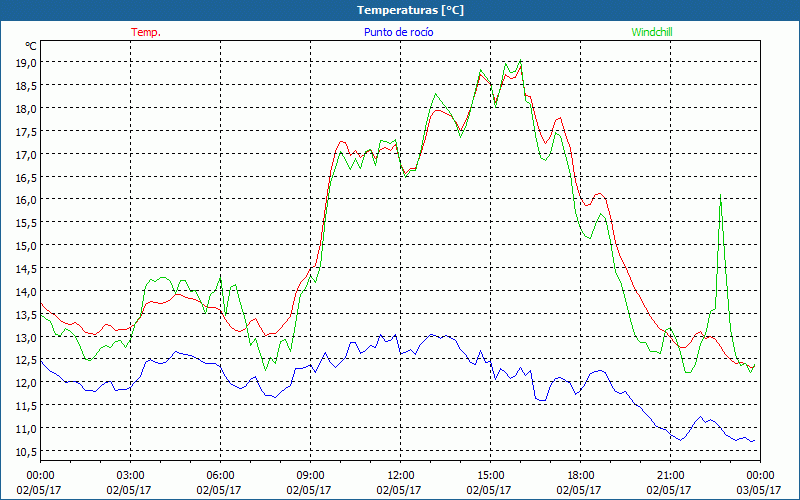
Task: Click the 14,0 y-axis value
Action: click(x=27, y=291)
